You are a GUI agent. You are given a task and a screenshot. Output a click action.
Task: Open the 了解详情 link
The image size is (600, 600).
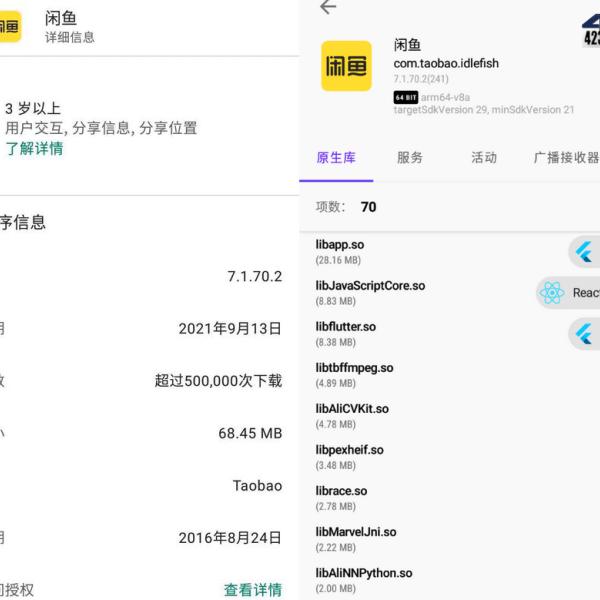(x=34, y=148)
